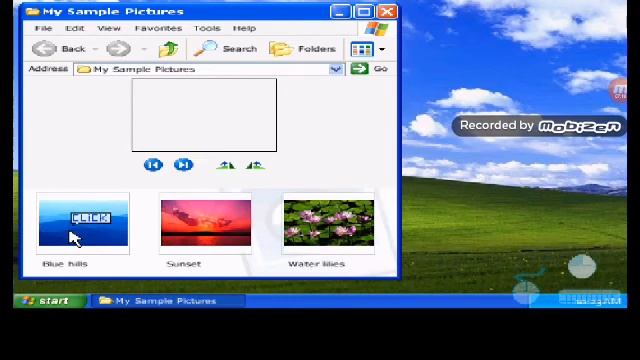Click the system tray clock
The height and width of the screenshot is (360, 640).
[x=598, y=301]
